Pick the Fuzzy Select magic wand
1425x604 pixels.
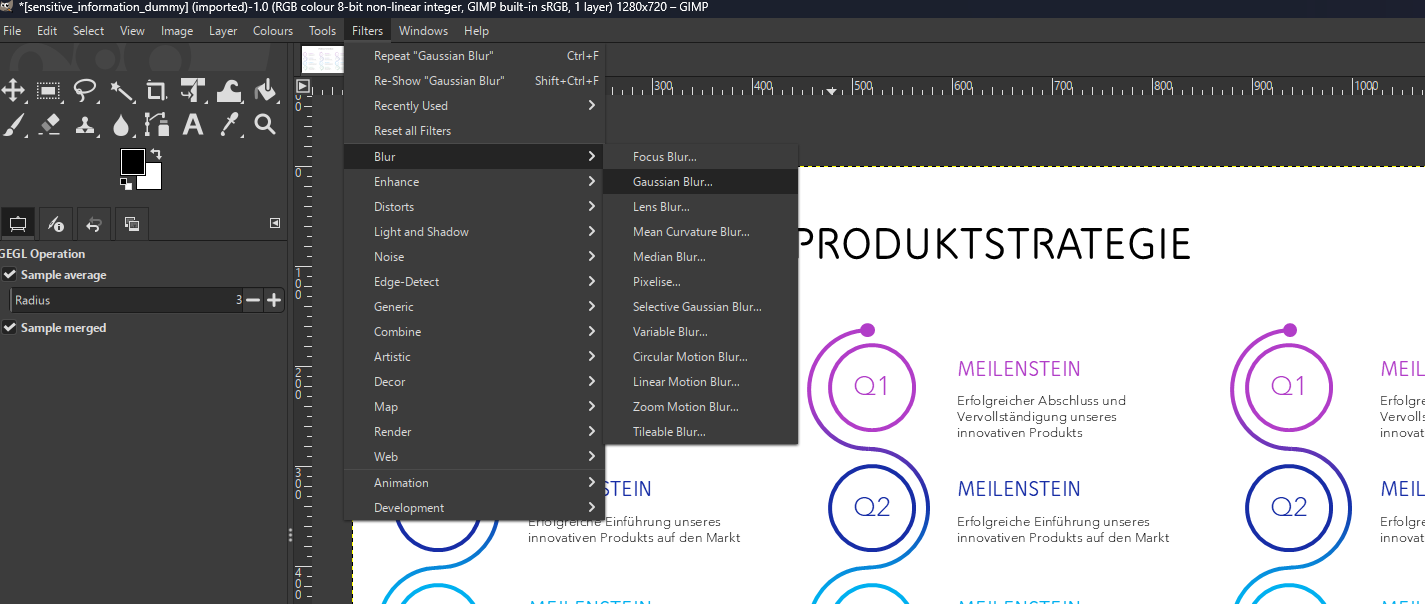point(121,91)
